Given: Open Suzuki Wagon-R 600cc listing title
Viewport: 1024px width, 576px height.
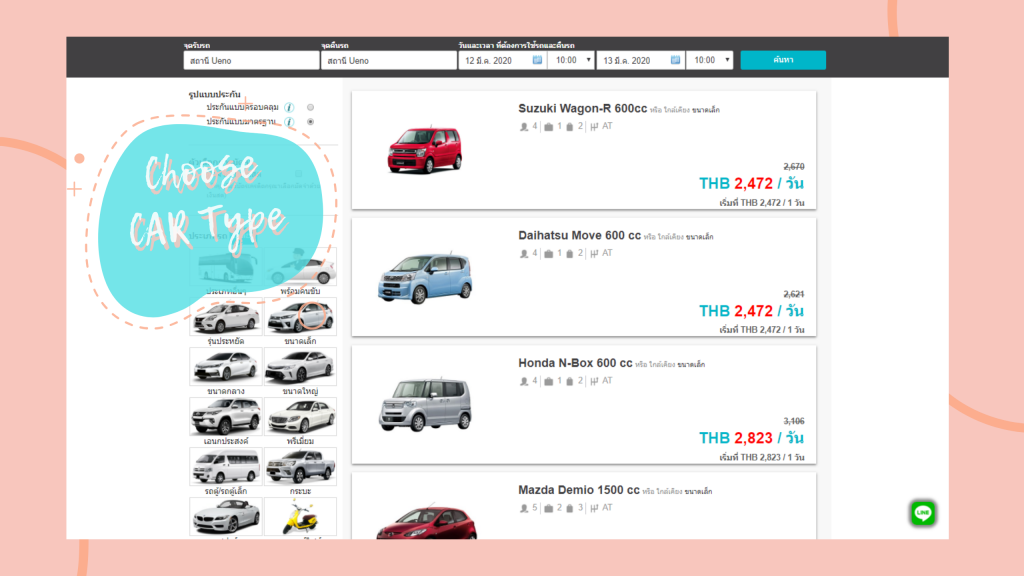Looking at the screenshot, I should [583, 108].
